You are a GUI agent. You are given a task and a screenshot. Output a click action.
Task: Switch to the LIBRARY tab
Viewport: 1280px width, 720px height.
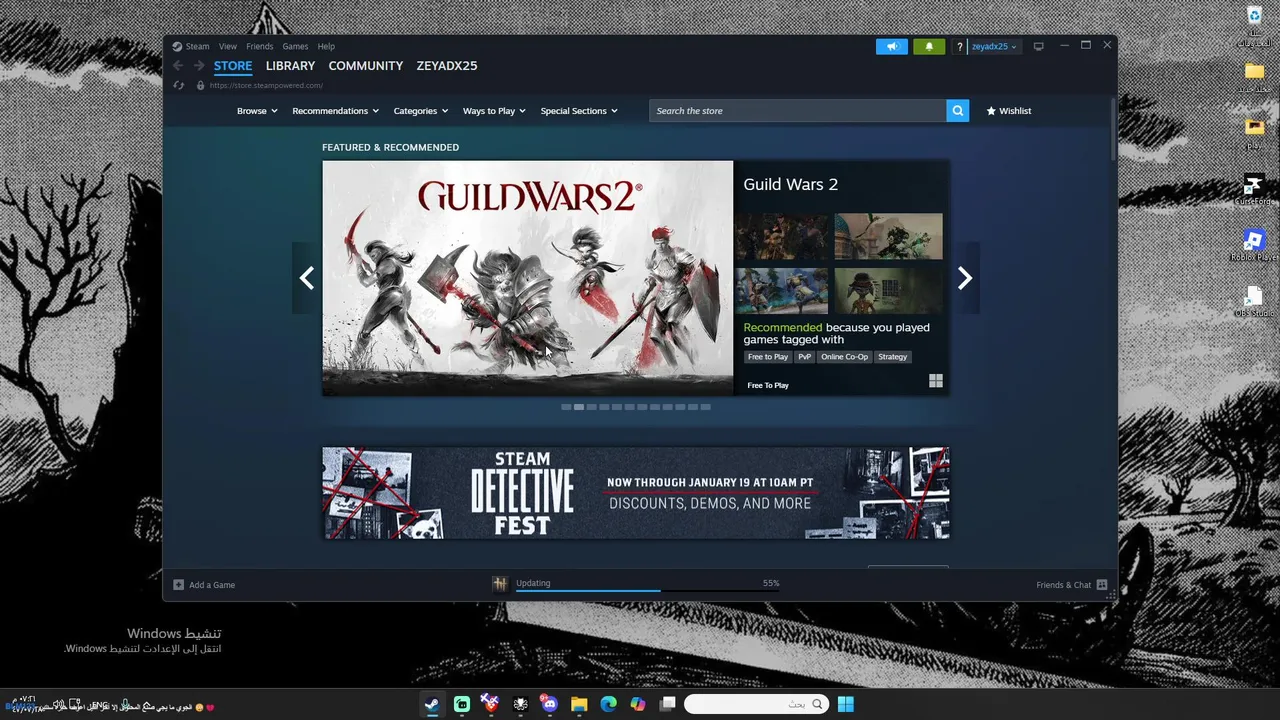coord(290,66)
